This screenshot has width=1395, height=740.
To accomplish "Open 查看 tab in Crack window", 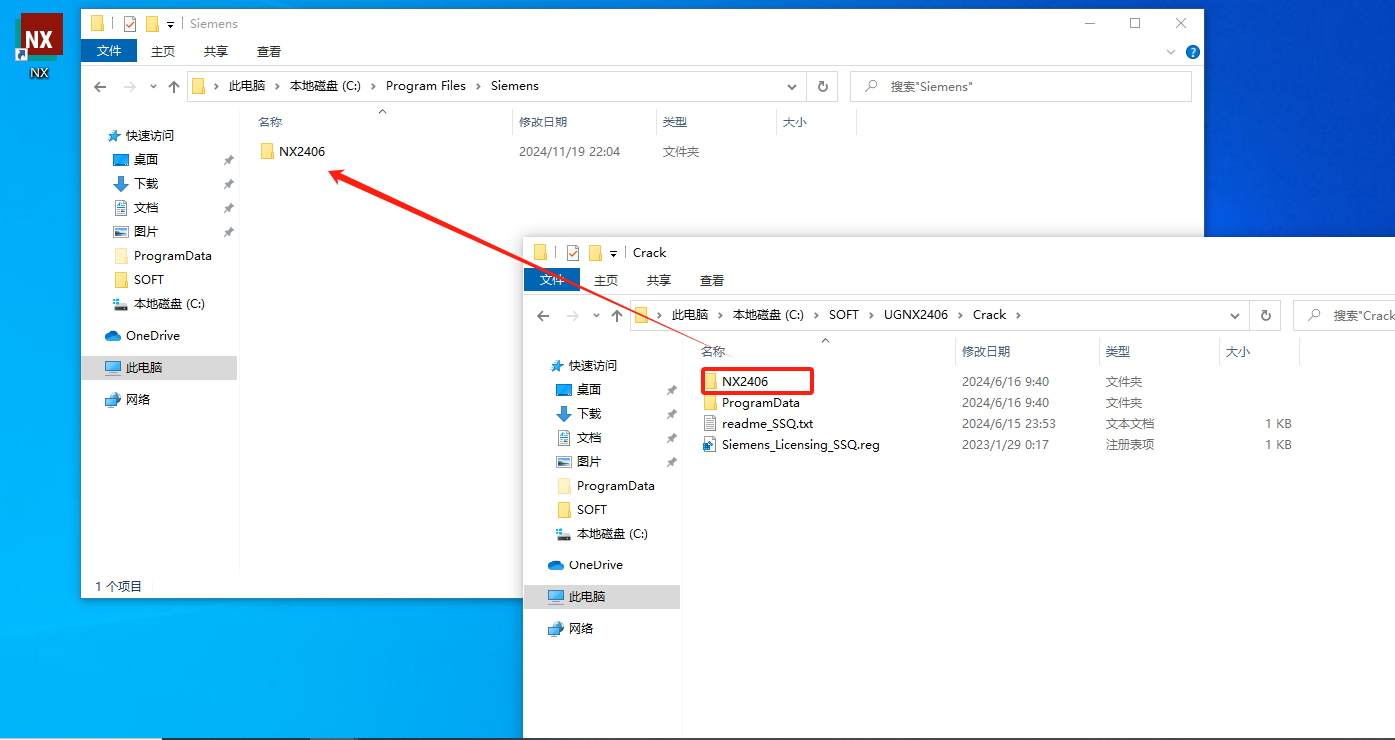I will click(712, 280).
